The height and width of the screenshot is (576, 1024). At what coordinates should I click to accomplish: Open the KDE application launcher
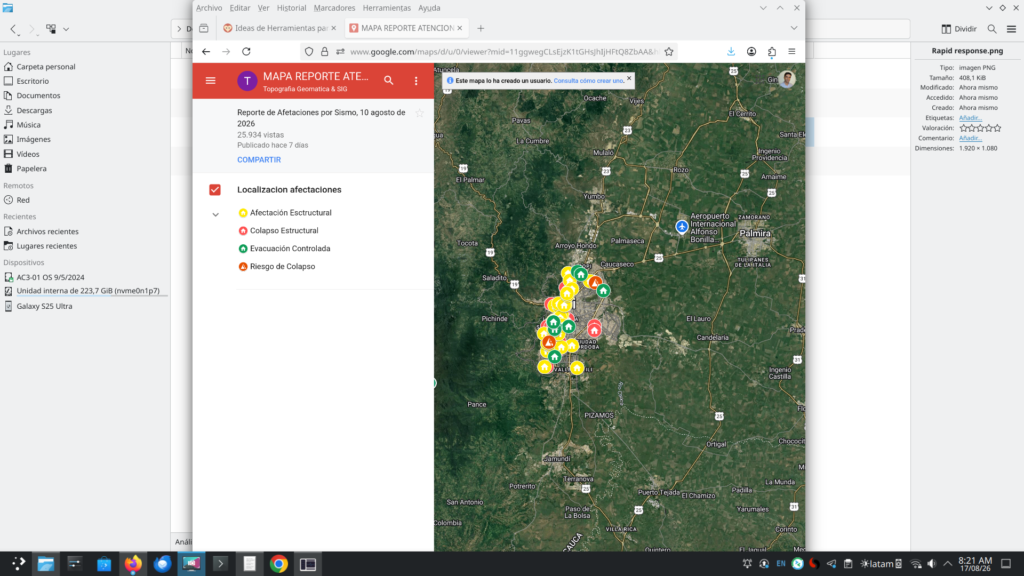click(x=18, y=564)
